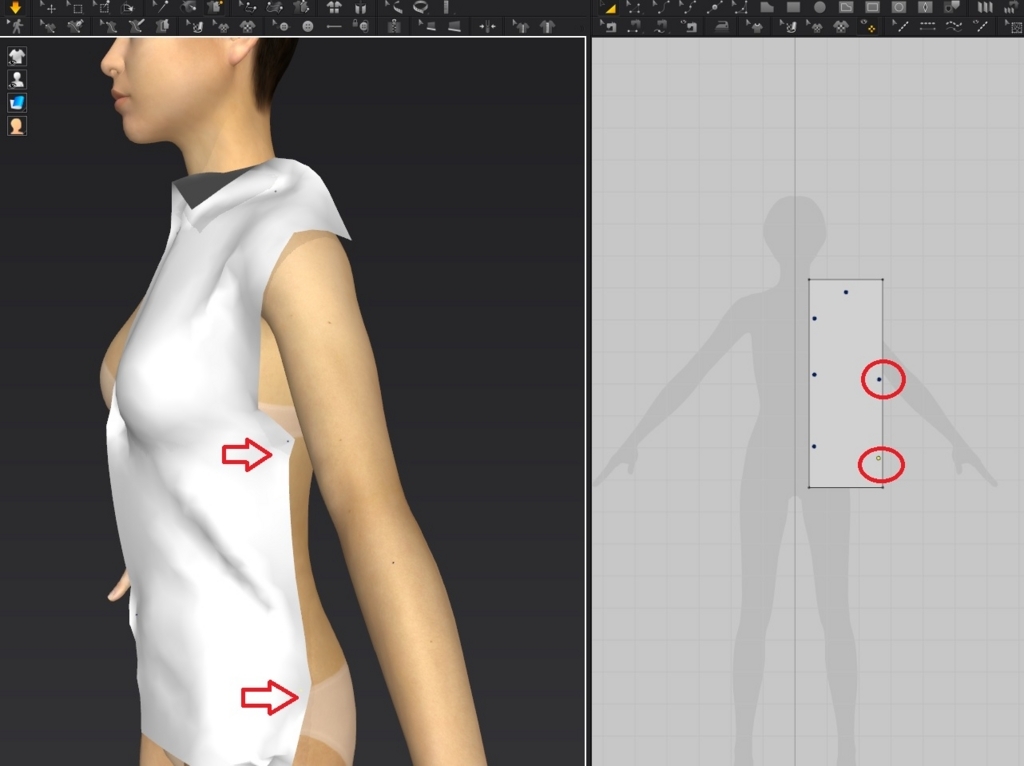
Task: Select the basic tape measure tool
Action: pyautogui.click(x=392, y=7)
